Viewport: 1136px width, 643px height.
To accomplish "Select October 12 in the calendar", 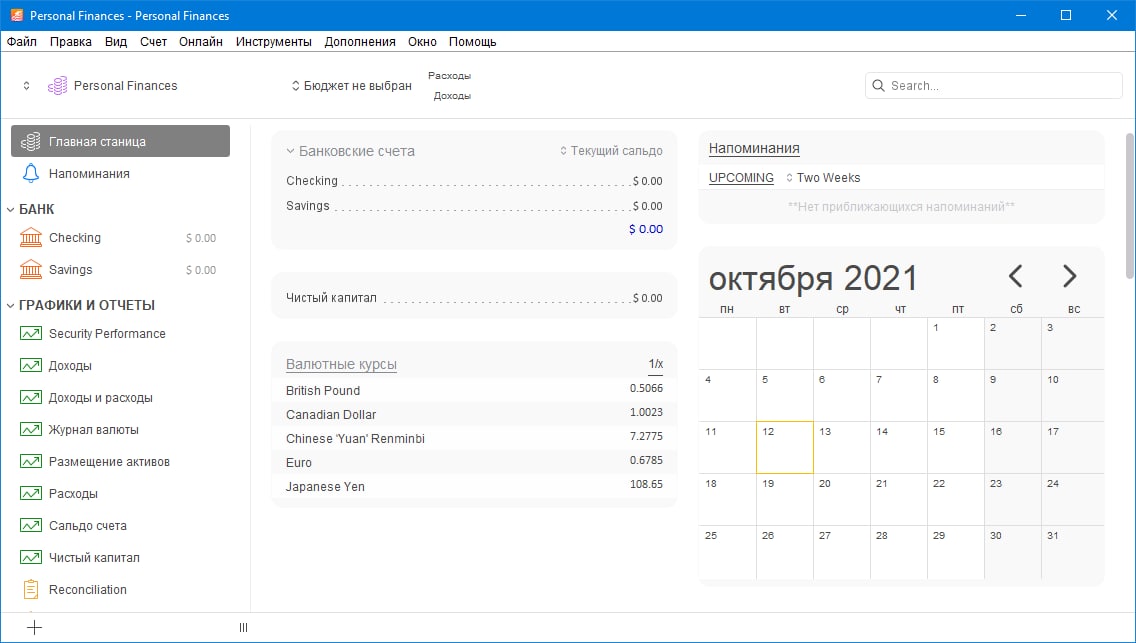I will tap(785, 447).
